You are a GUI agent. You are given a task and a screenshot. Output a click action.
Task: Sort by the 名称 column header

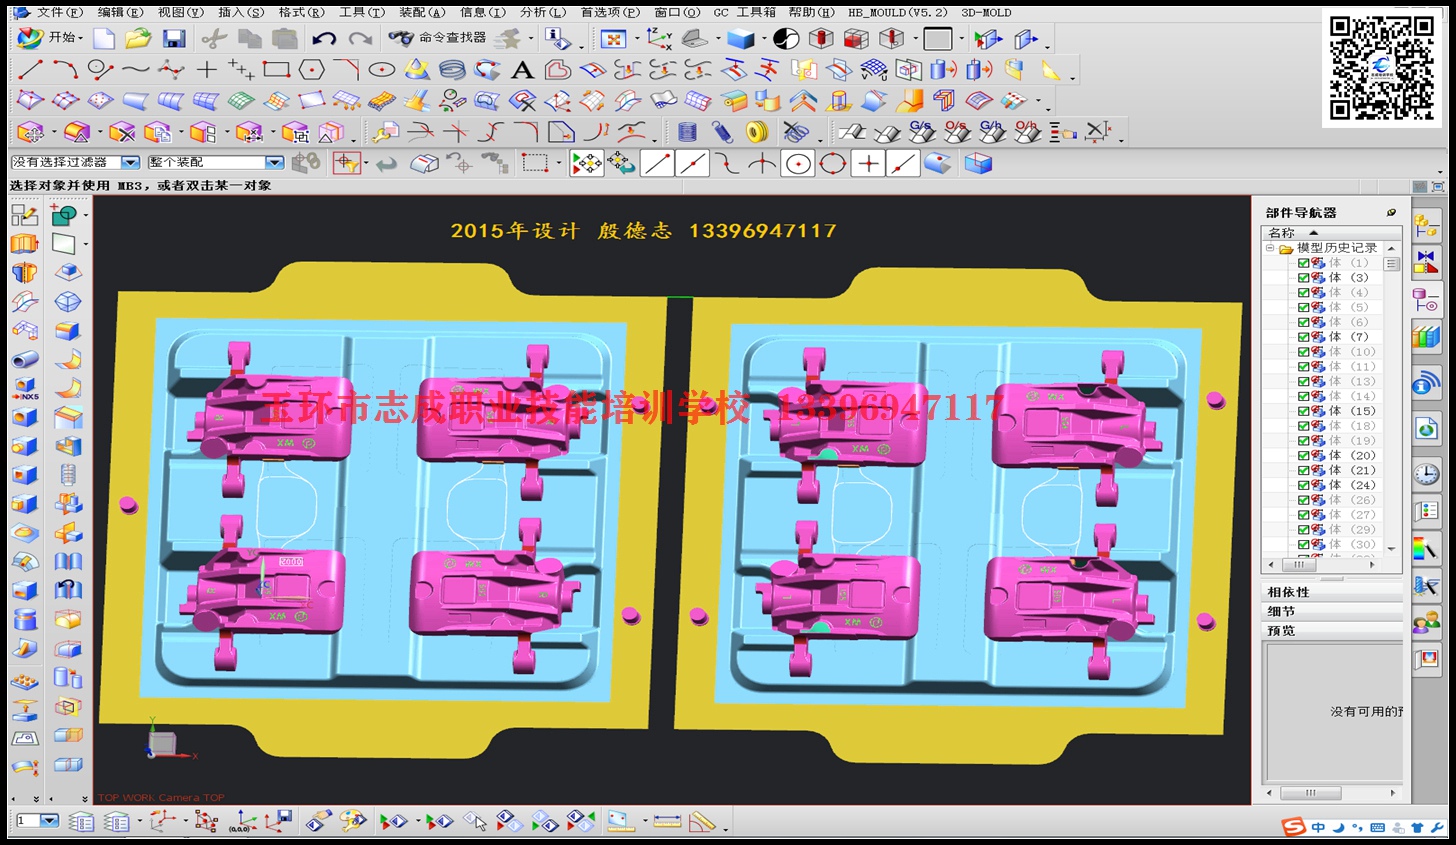point(1331,232)
